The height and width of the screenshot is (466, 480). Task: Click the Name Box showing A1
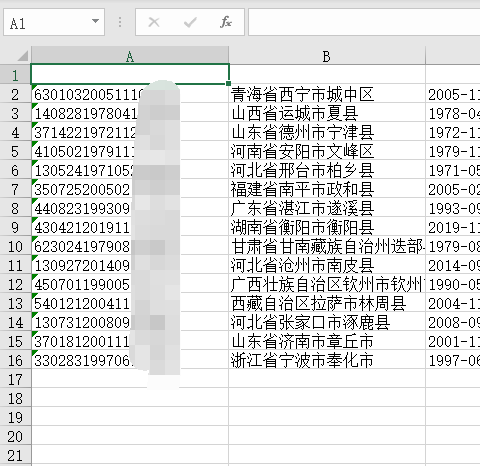pos(54,22)
